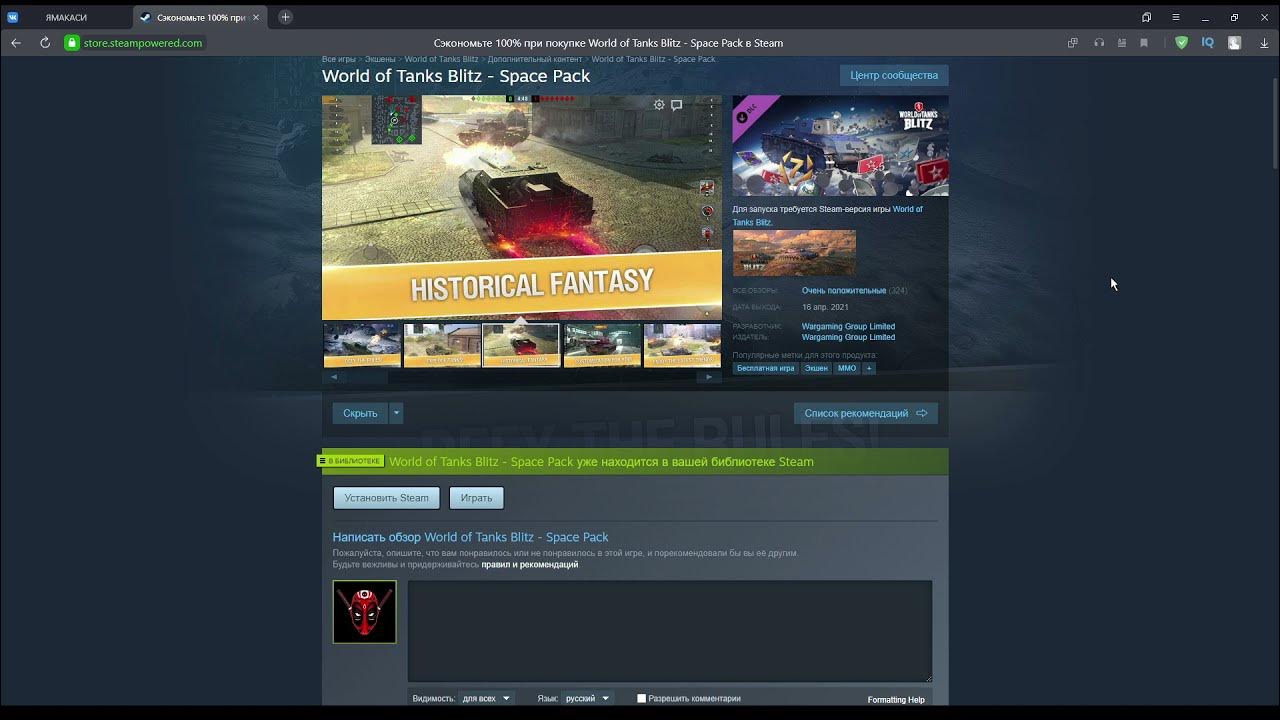Go to Все игры breadcrumb

click(339, 59)
